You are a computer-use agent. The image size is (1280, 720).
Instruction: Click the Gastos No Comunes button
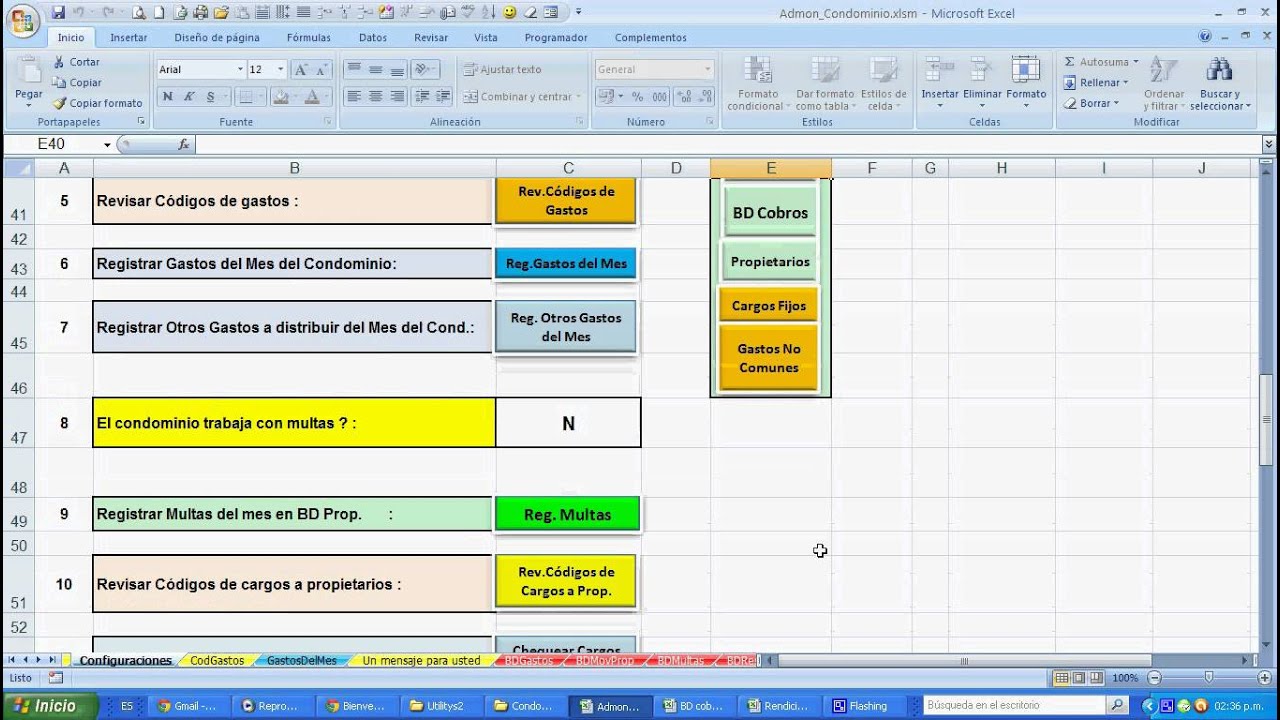(769, 358)
